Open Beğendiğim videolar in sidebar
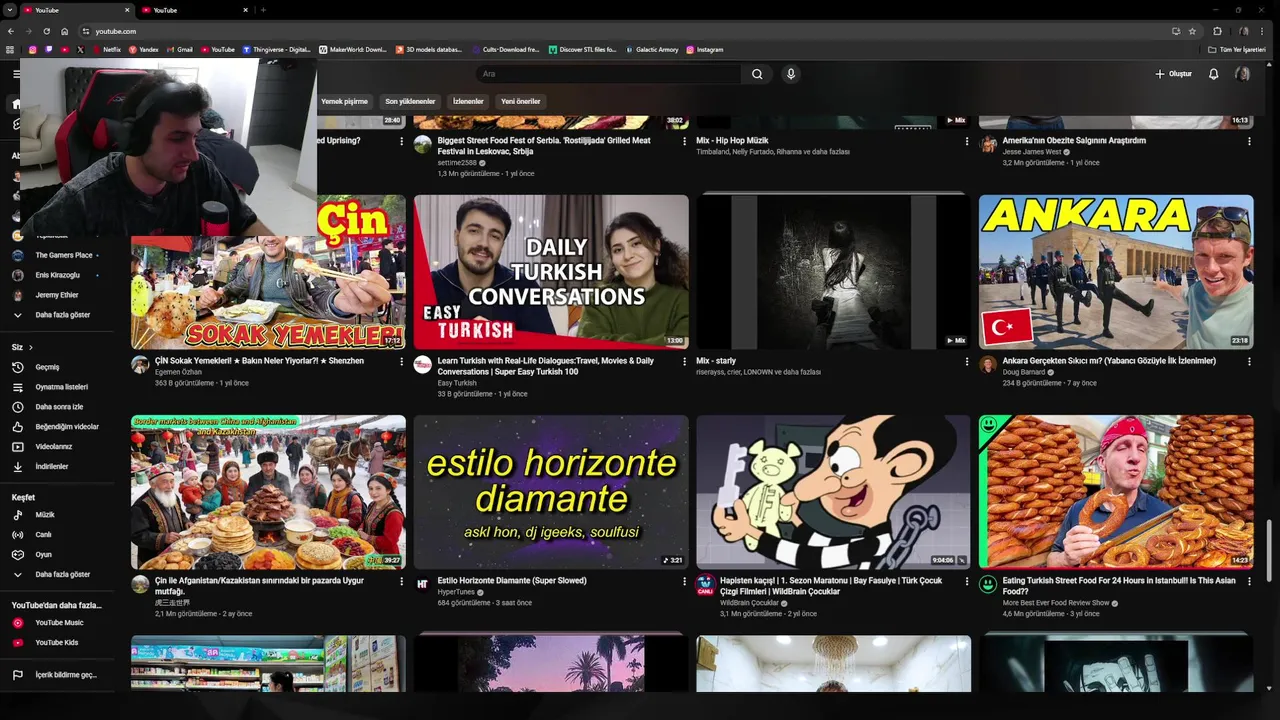The image size is (1280, 720). point(58,427)
